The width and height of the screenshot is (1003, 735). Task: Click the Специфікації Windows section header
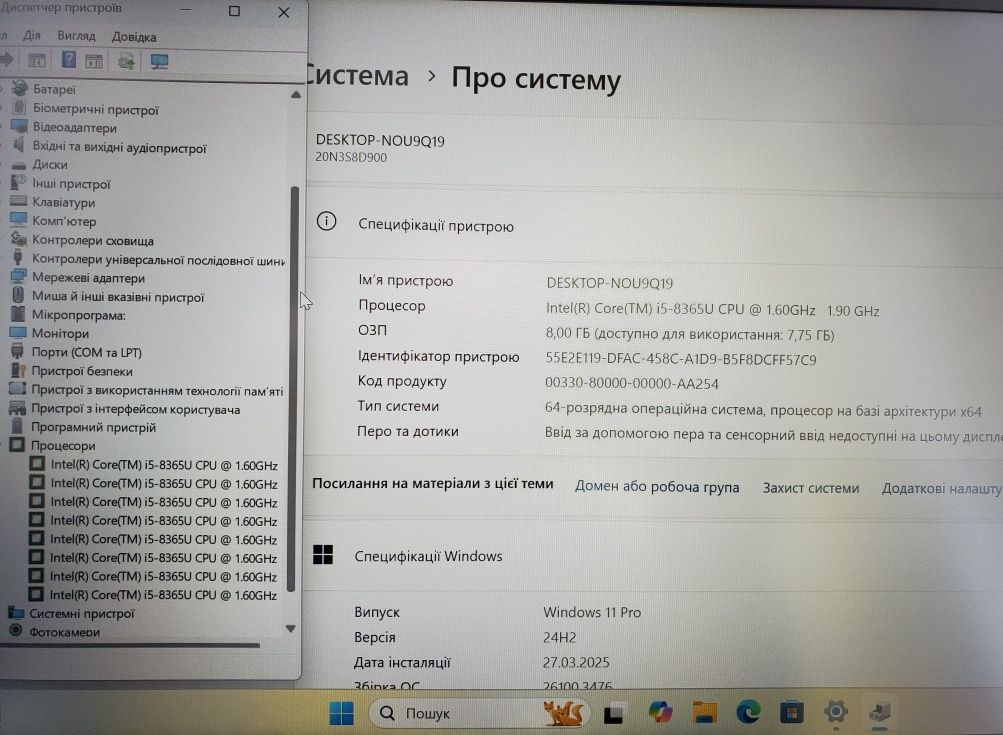click(428, 556)
